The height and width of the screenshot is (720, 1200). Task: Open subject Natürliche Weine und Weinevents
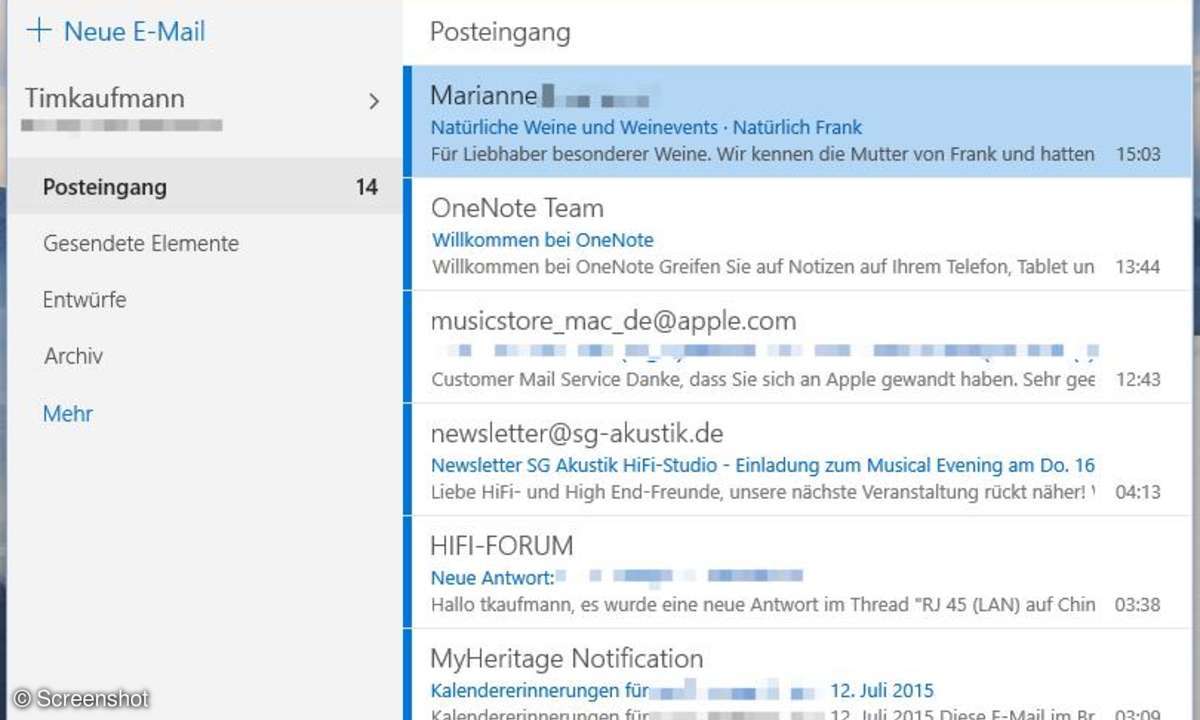[646, 127]
